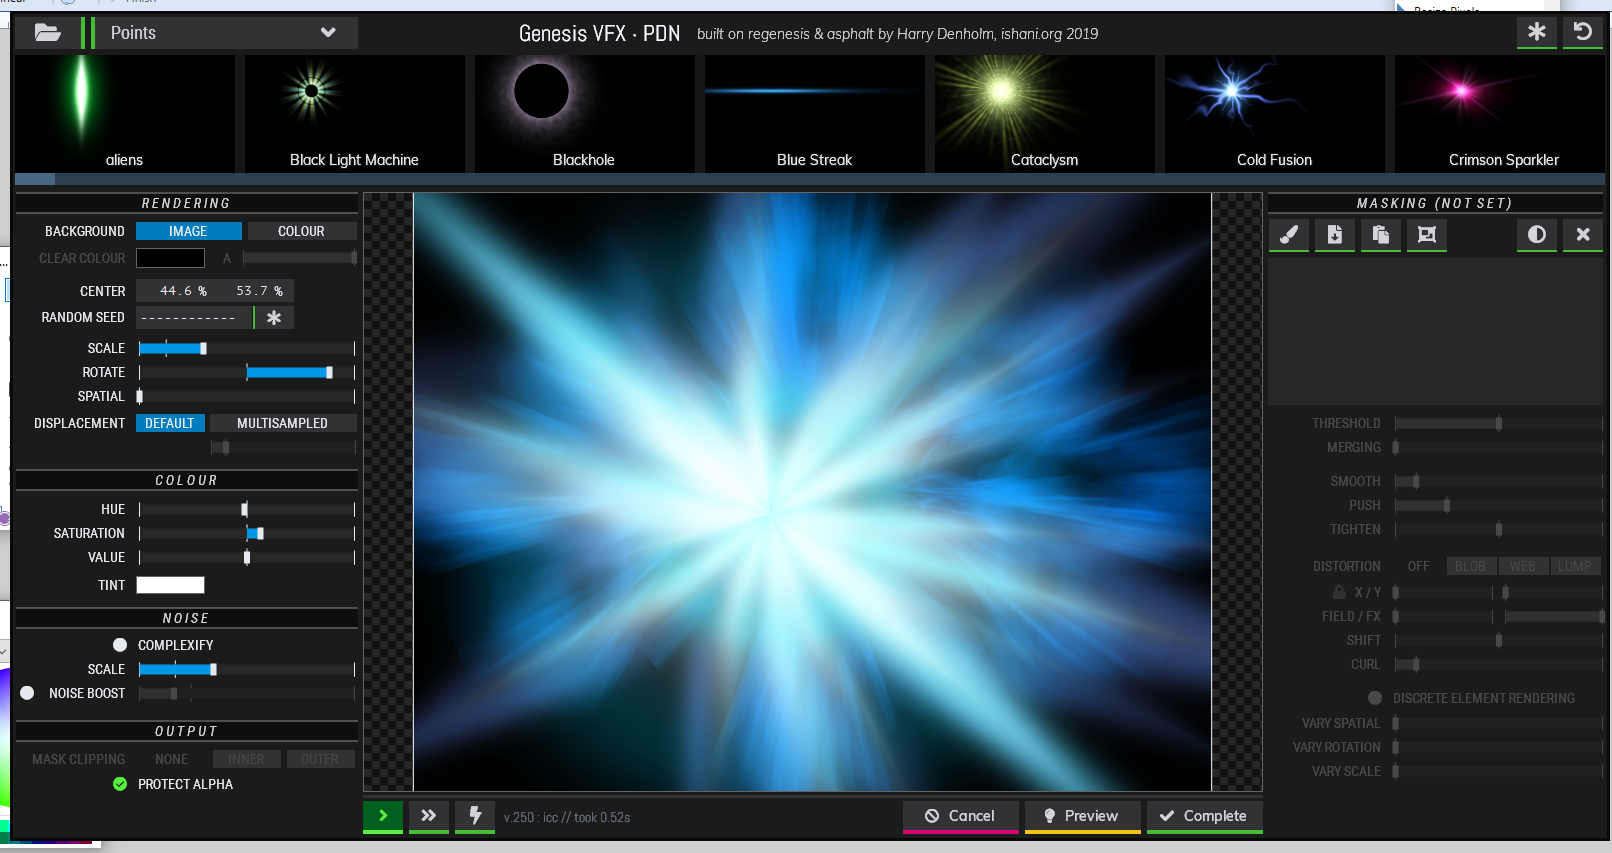
Task: Choose the Cold Fusion preset
Action: pyautogui.click(x=1274, y=114)
